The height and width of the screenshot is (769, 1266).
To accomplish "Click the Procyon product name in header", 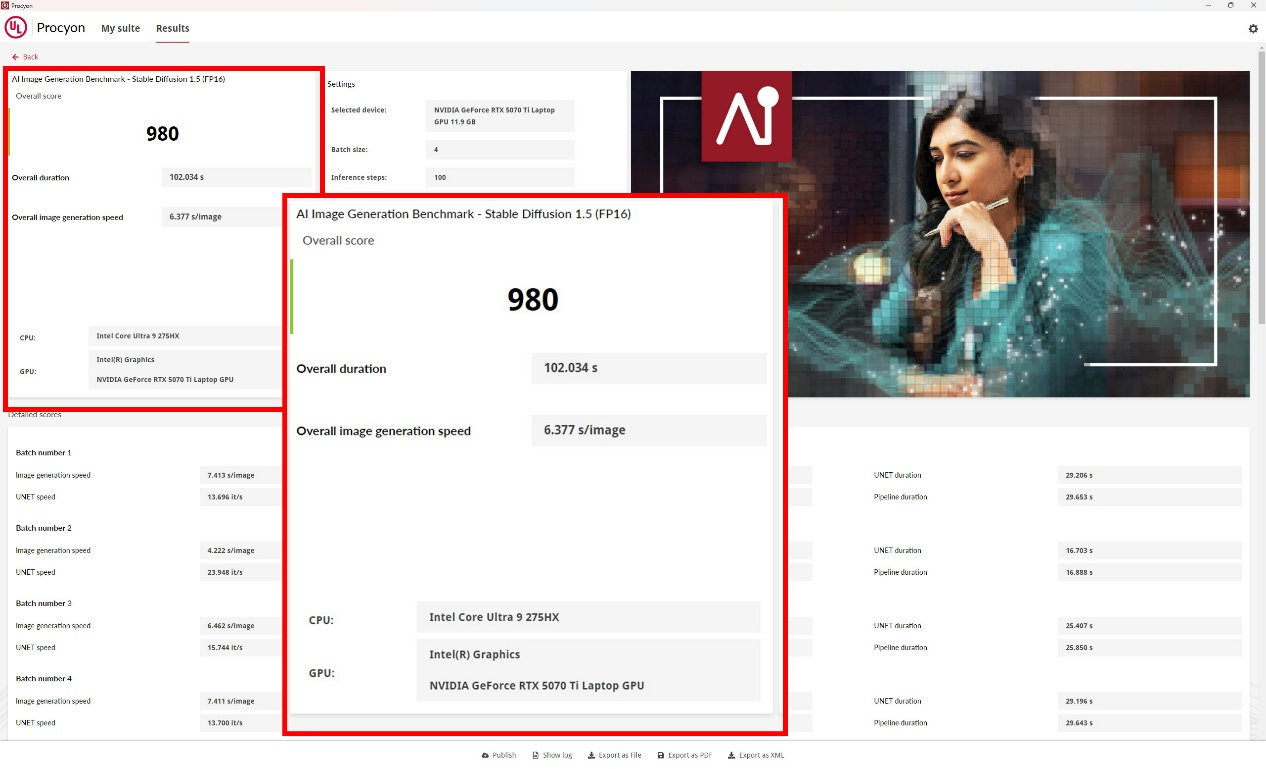I will point(61,28).
